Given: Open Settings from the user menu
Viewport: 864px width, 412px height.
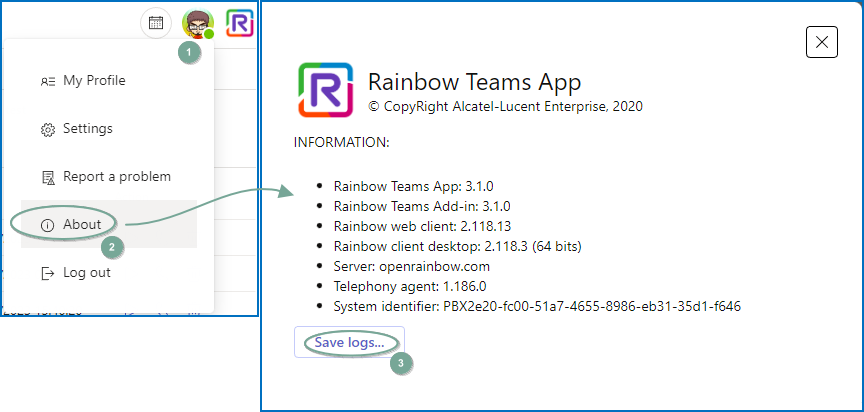Looking at the screenshot, I should tap(109, 129).
